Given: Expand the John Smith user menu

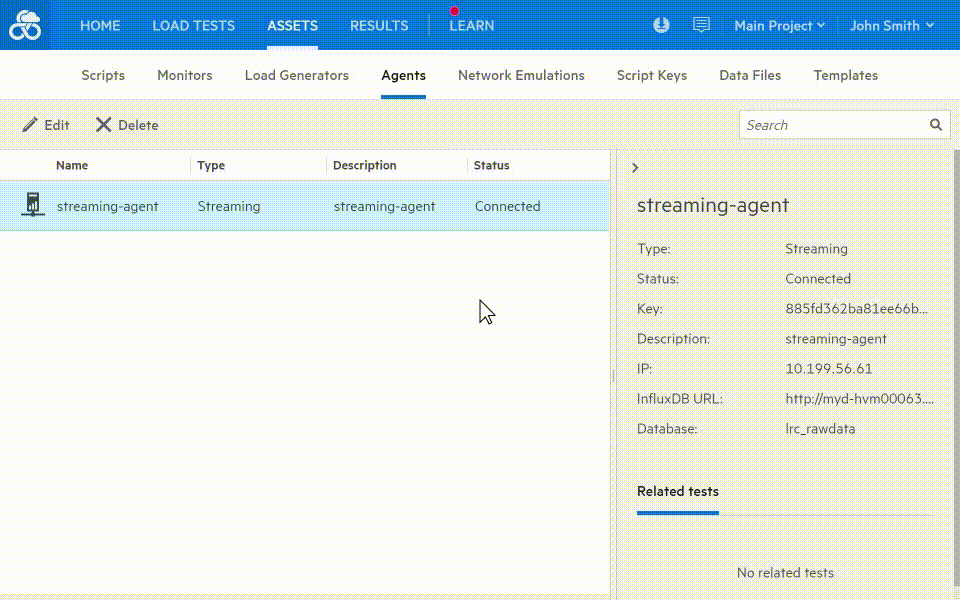Looking at the screenshot, I should coord(891,26).
